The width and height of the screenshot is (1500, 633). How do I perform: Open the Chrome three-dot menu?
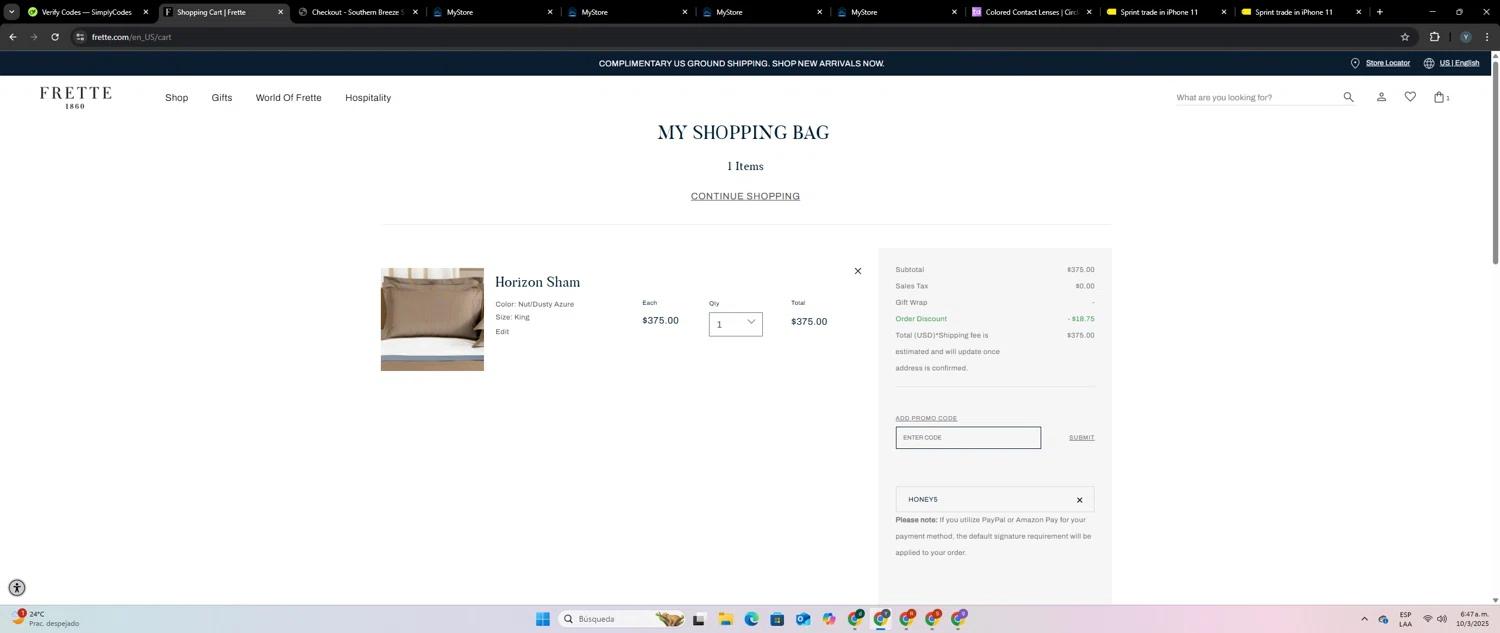coord(1487,37)
